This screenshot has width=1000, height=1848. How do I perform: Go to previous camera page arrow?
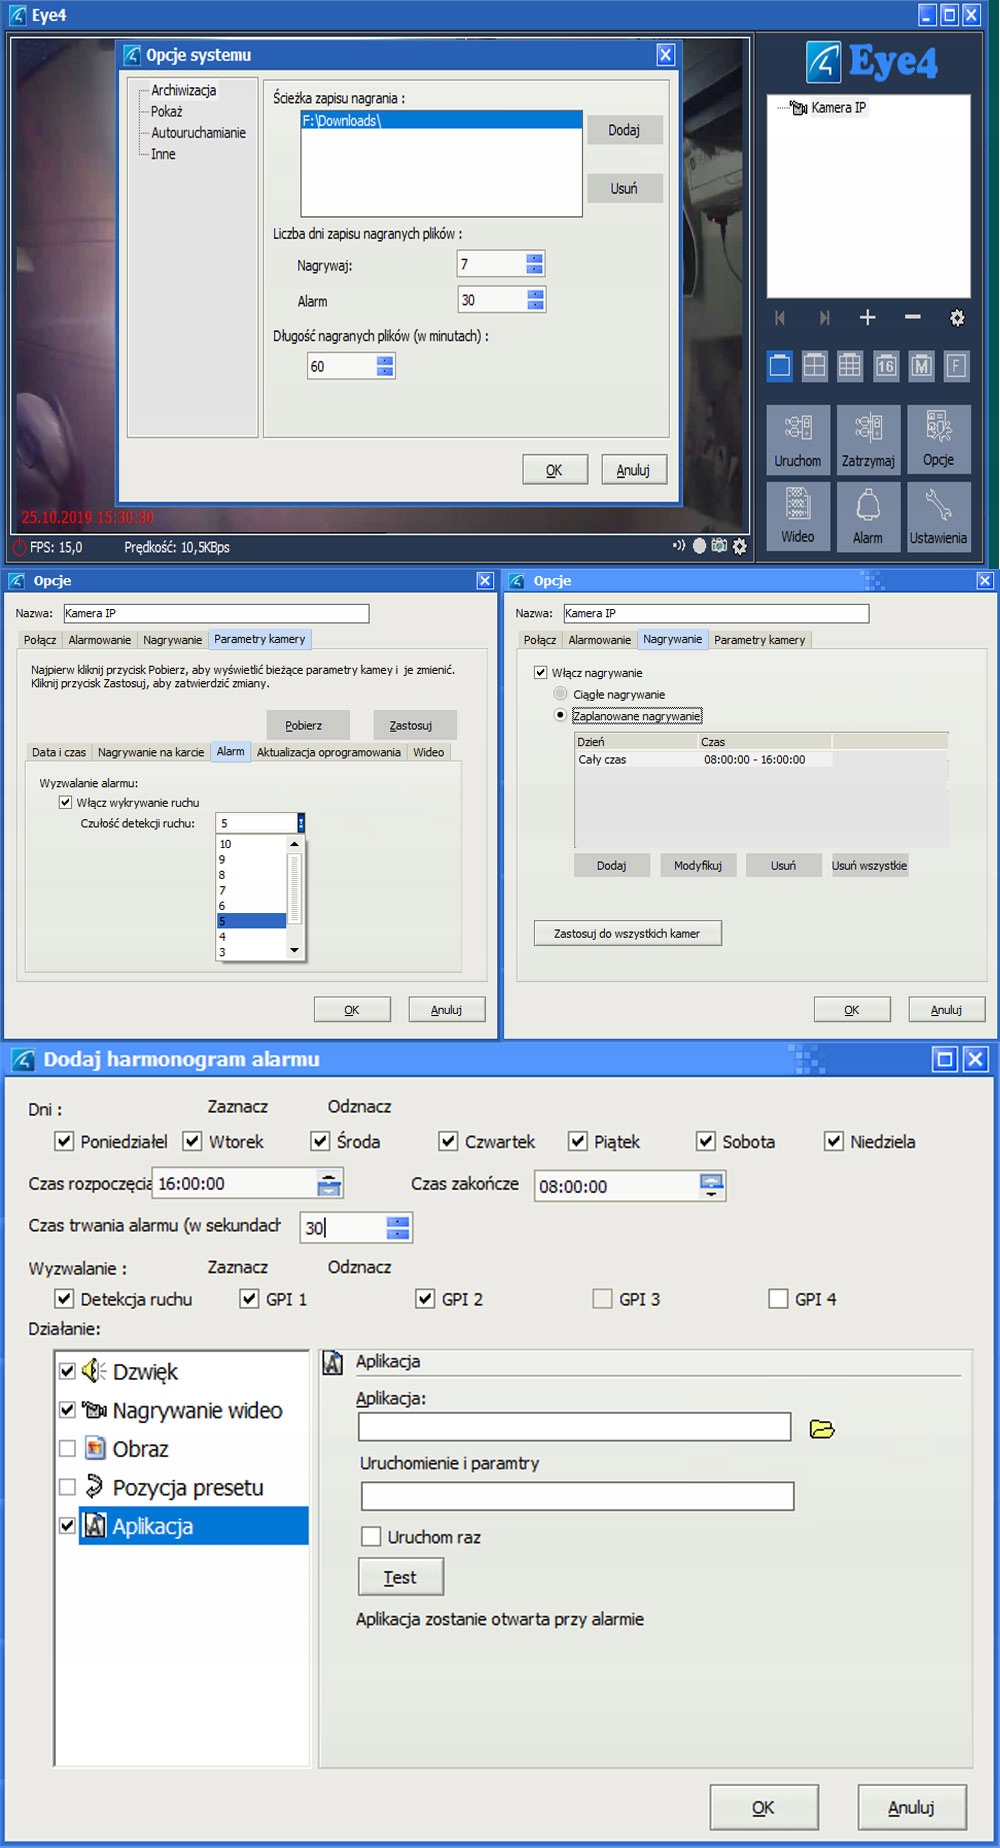[x=780, y=318]
